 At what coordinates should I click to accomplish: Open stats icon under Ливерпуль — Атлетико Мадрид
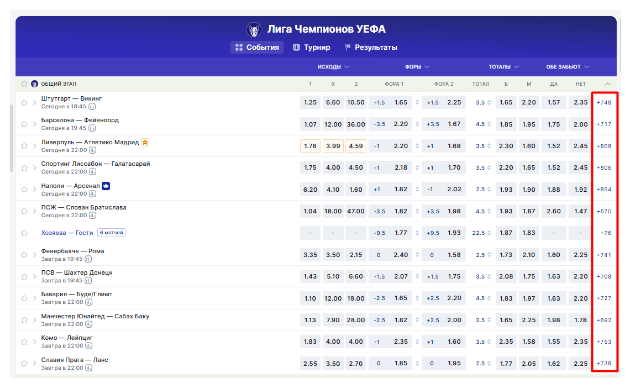tap(93, 150)
